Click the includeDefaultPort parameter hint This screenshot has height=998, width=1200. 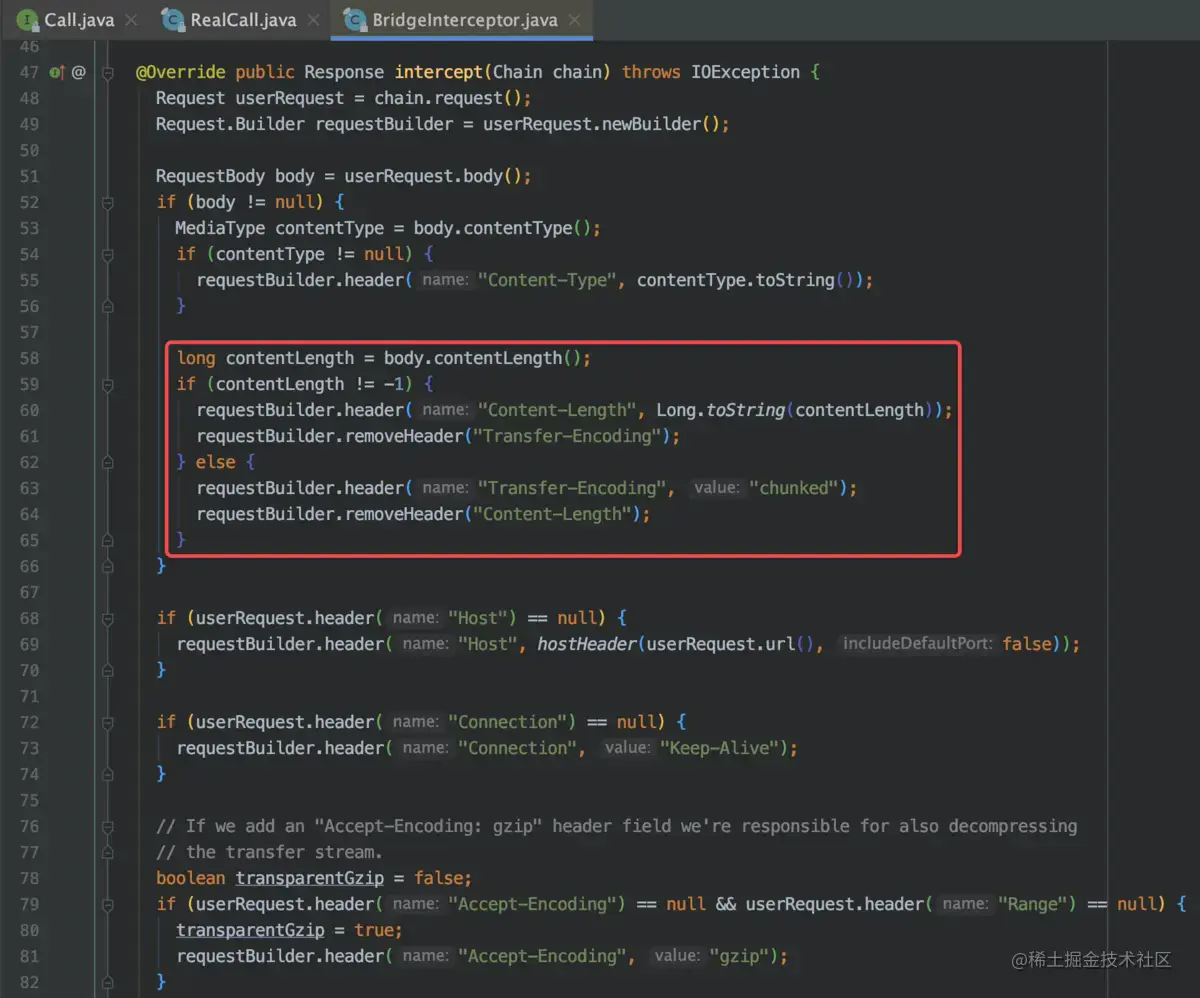point(918,644)
